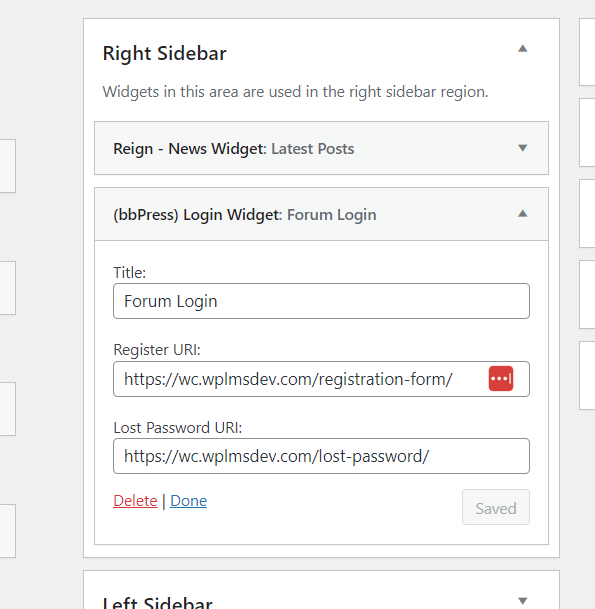595x609 pixels.
Task: Click the Right Sidebar heading
Action: pyautogui.click(x=164, y=53)
